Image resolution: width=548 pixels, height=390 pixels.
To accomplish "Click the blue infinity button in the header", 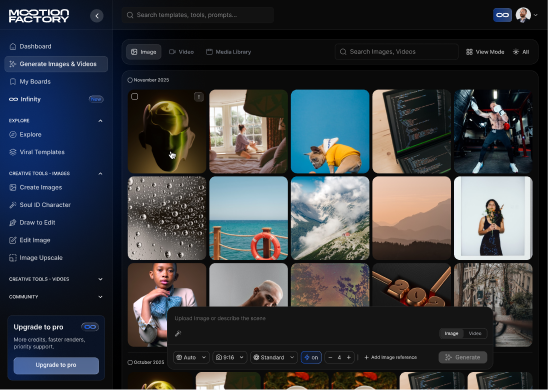I will [502, 15].
